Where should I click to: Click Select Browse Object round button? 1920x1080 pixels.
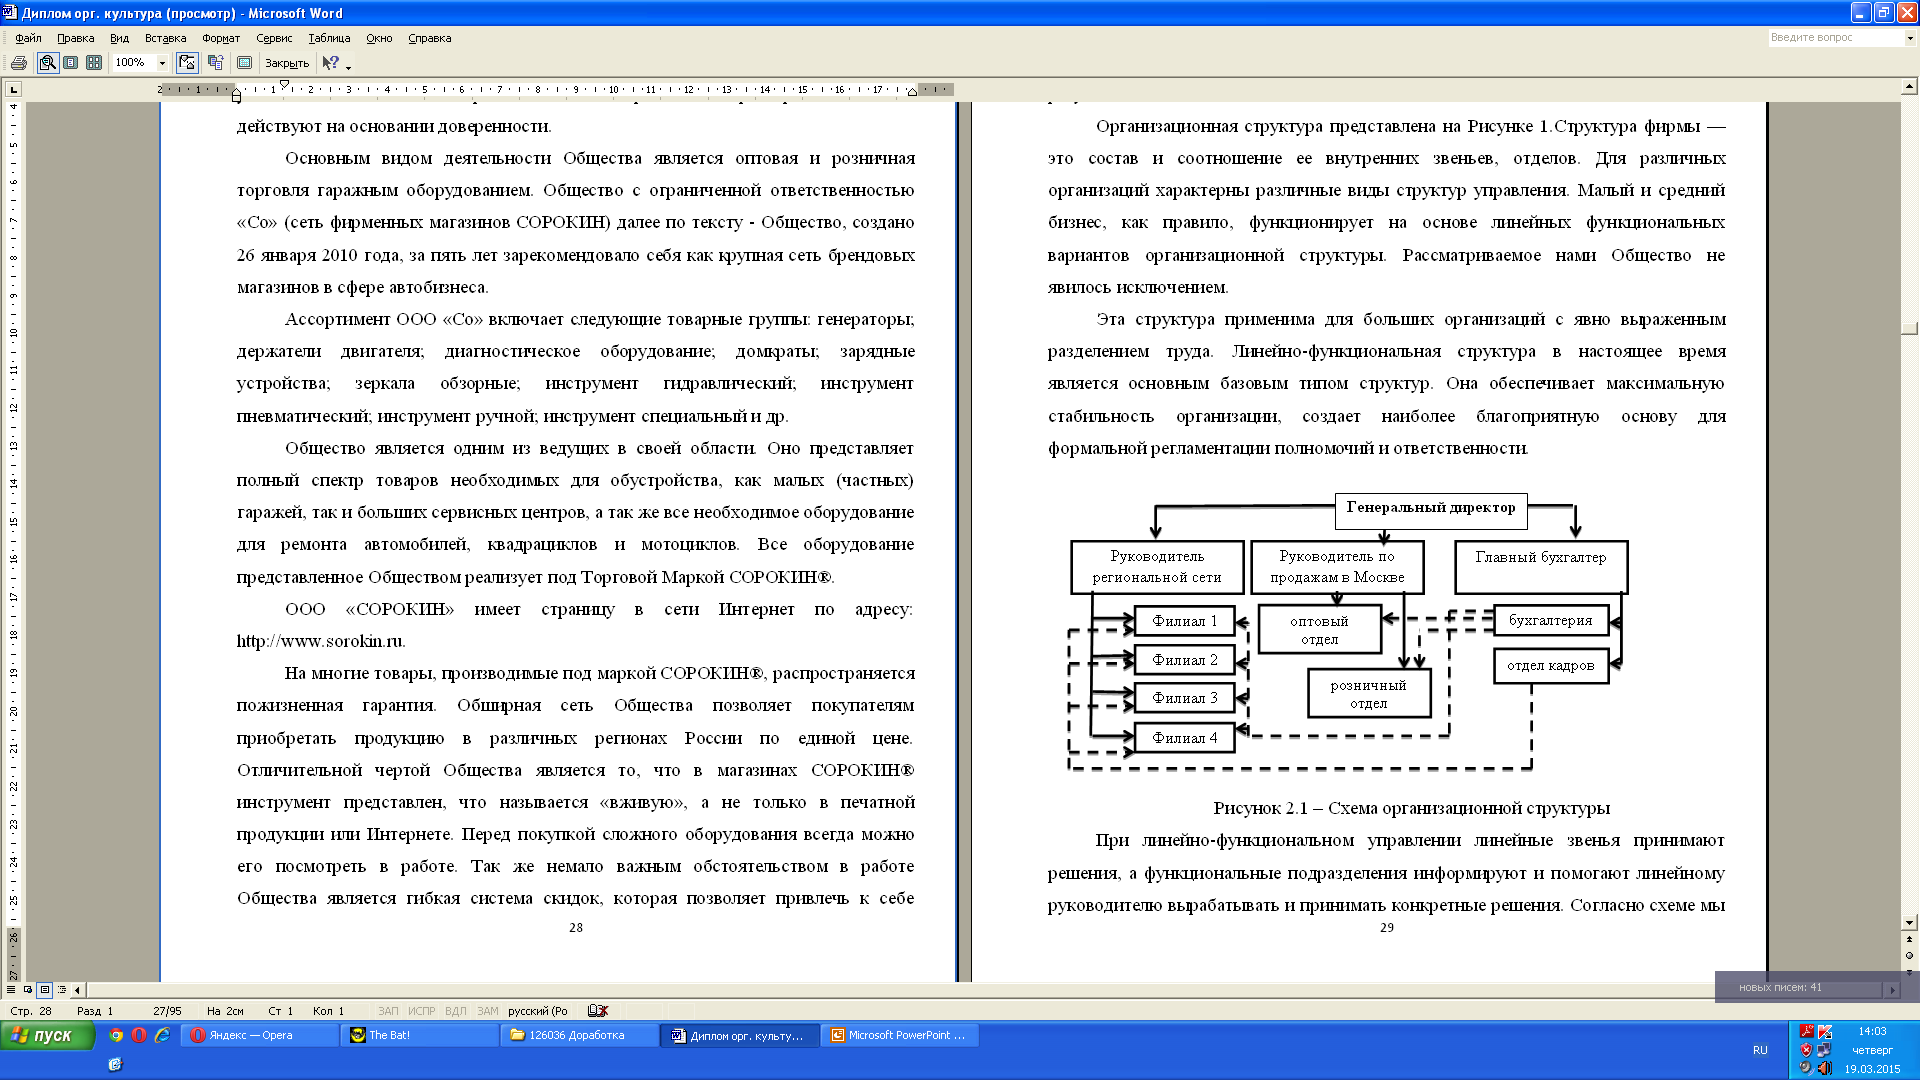(x=1910, y=956)
